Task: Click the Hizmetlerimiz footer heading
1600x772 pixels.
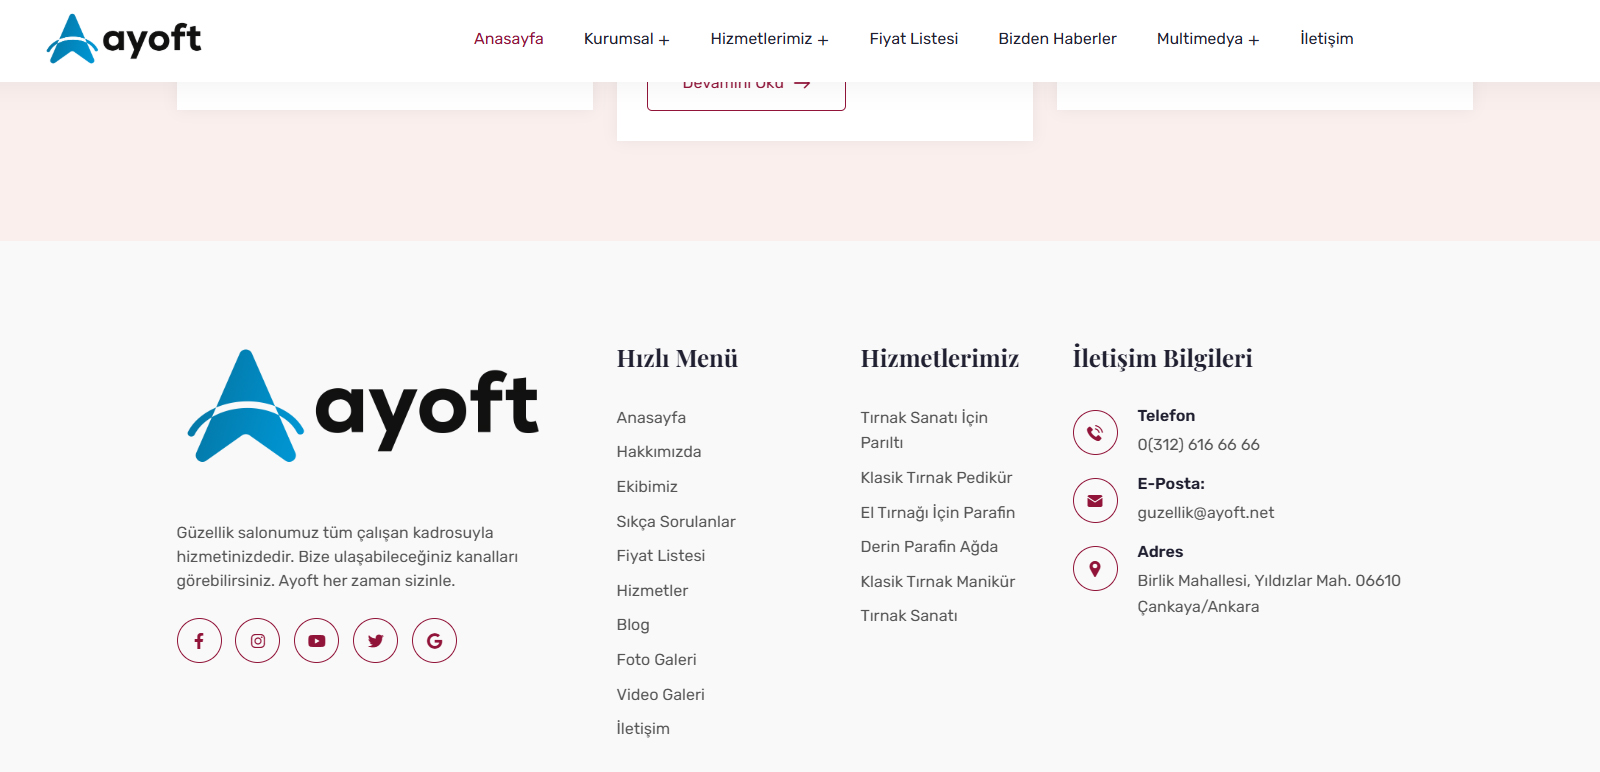Action: pos(940,358)
